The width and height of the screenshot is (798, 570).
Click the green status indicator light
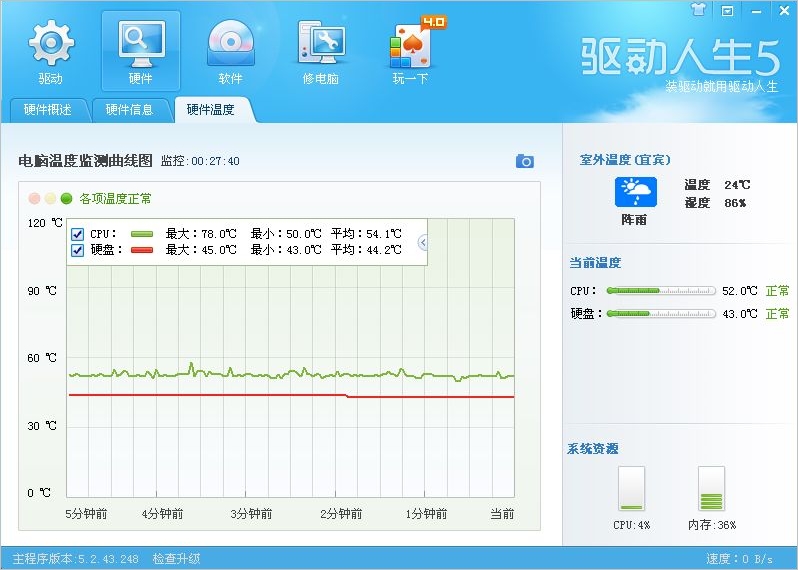pos(66,198)
